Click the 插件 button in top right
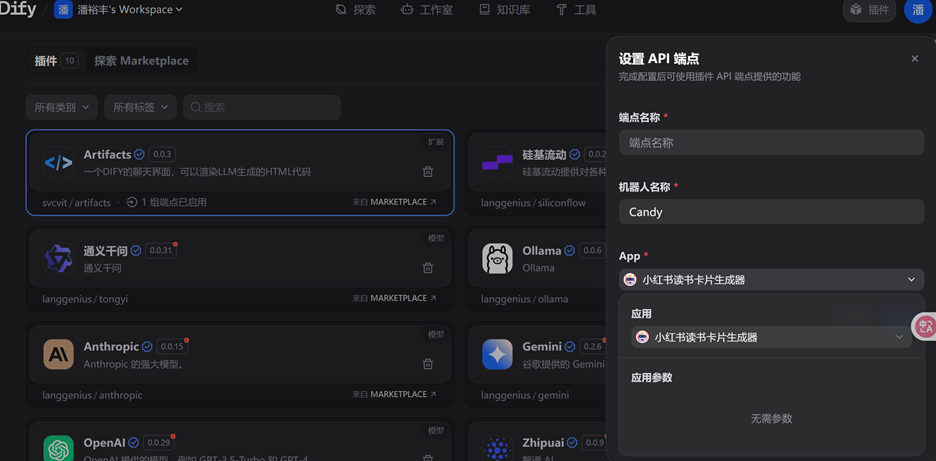936x461 pixels. click(x=869, y=10)
